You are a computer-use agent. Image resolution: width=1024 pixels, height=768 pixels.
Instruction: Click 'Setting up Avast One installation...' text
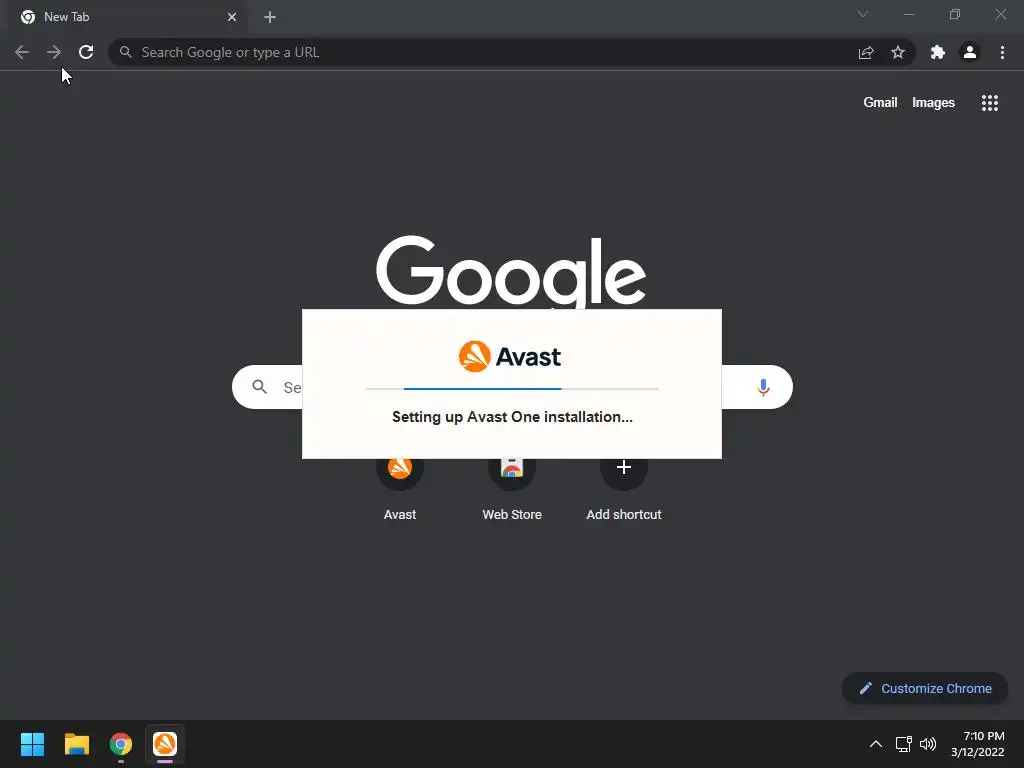coord(512,417)
